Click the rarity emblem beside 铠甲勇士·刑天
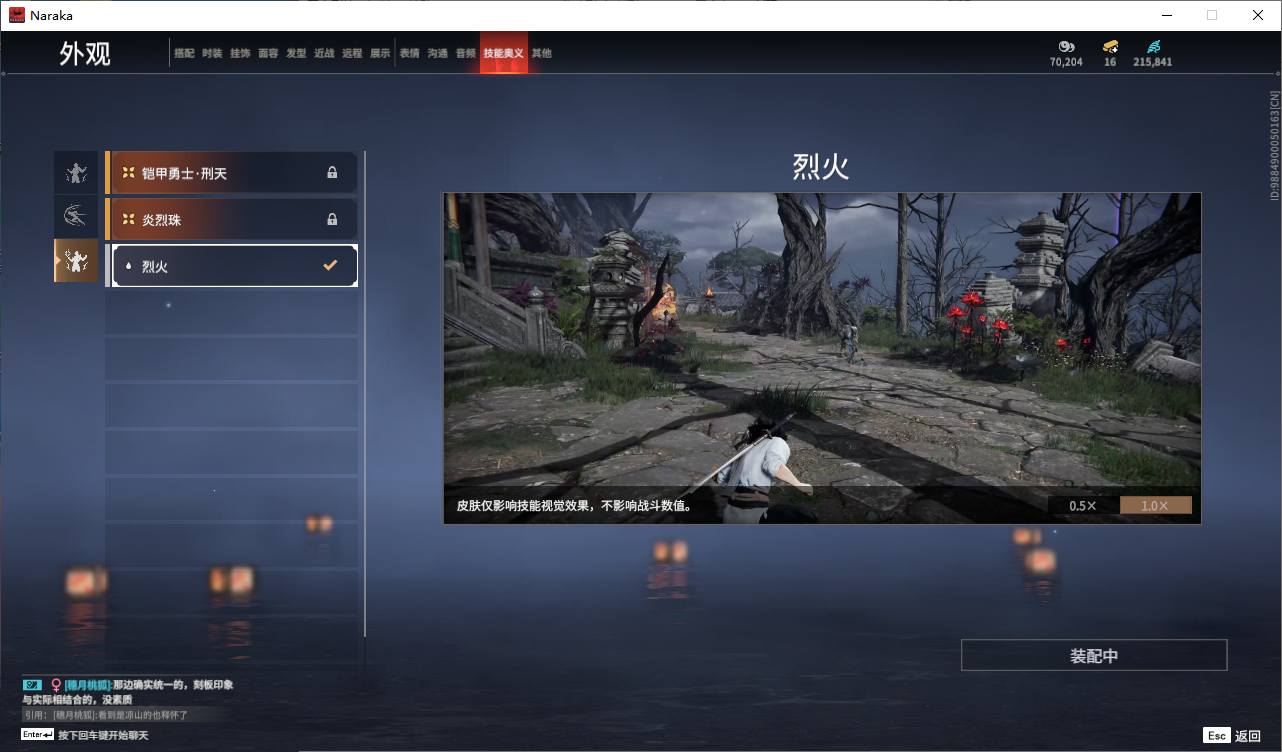The height and width of the screenshot is (752, 1282). [128, 173]
